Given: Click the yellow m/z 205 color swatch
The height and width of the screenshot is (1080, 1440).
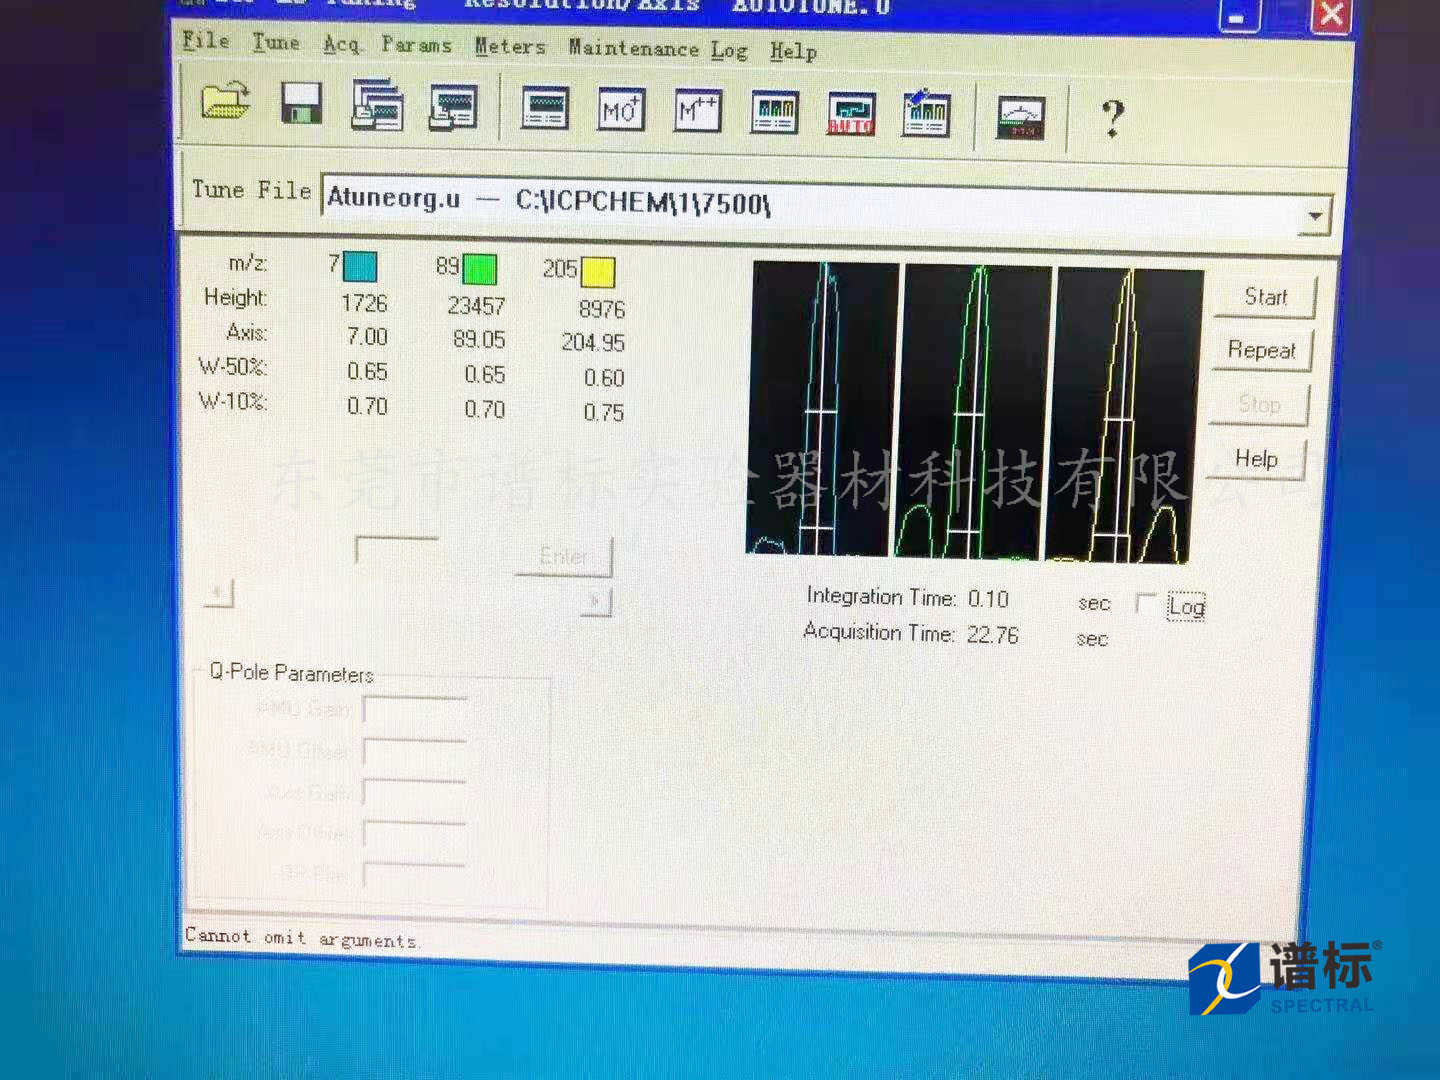Looking at the screenshot, I should (598, 272).
